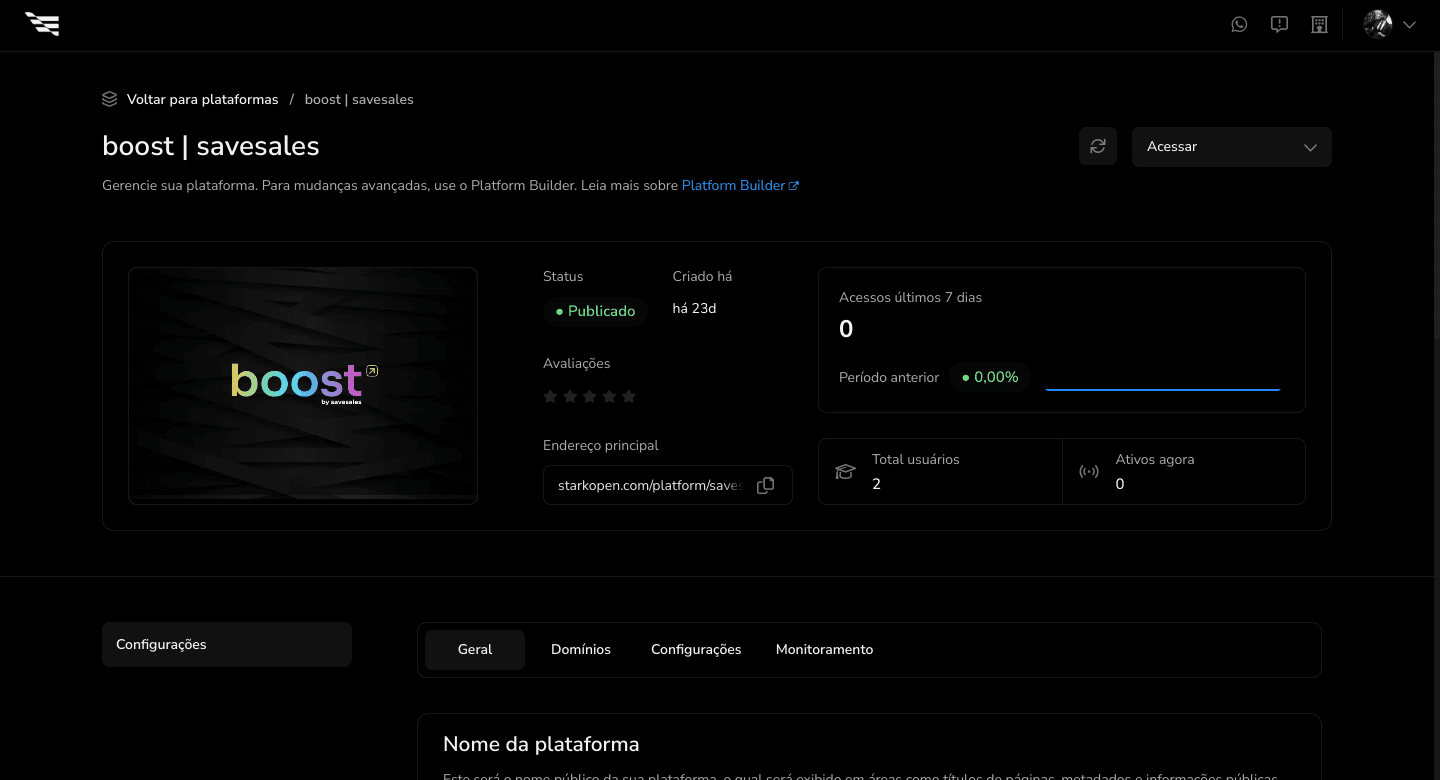The height and width of the screenshot is (780, 1440).
Task: Click the platforms layers icon
Action: [x=110, y=99]
